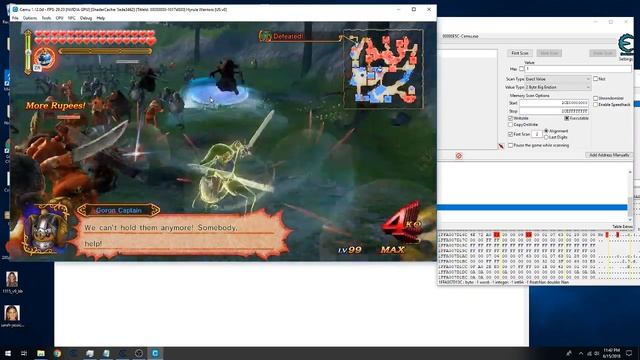Select the Alignment radio button
The width and height of the screenshot is (640, 360).
tap(546, 131)
